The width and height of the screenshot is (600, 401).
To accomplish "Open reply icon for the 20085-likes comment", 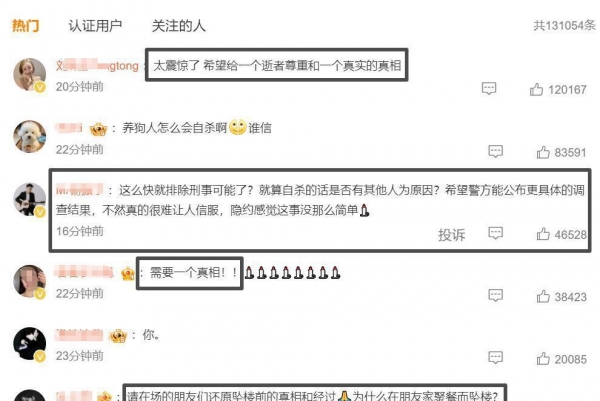I will pos(496,358).
